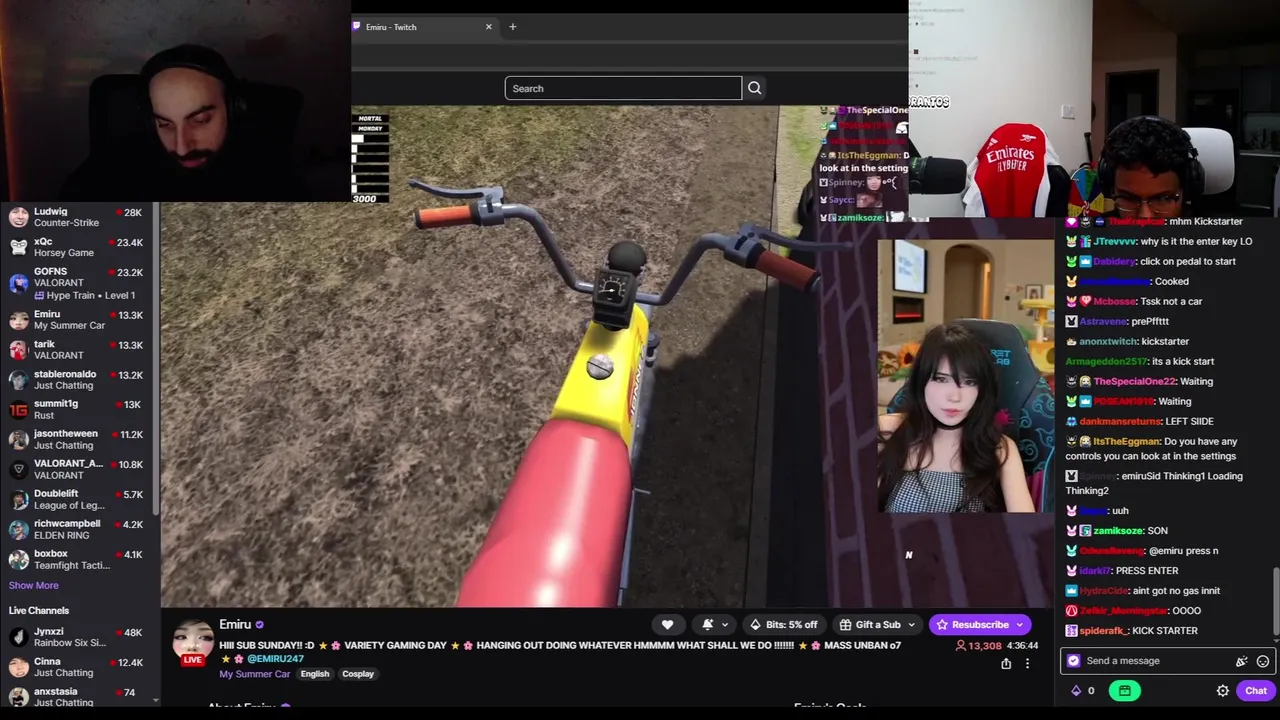The width and height of the screenshot is (1280, 720).
Task: Open the channel points balance
Action: [x=1082, y=691]
